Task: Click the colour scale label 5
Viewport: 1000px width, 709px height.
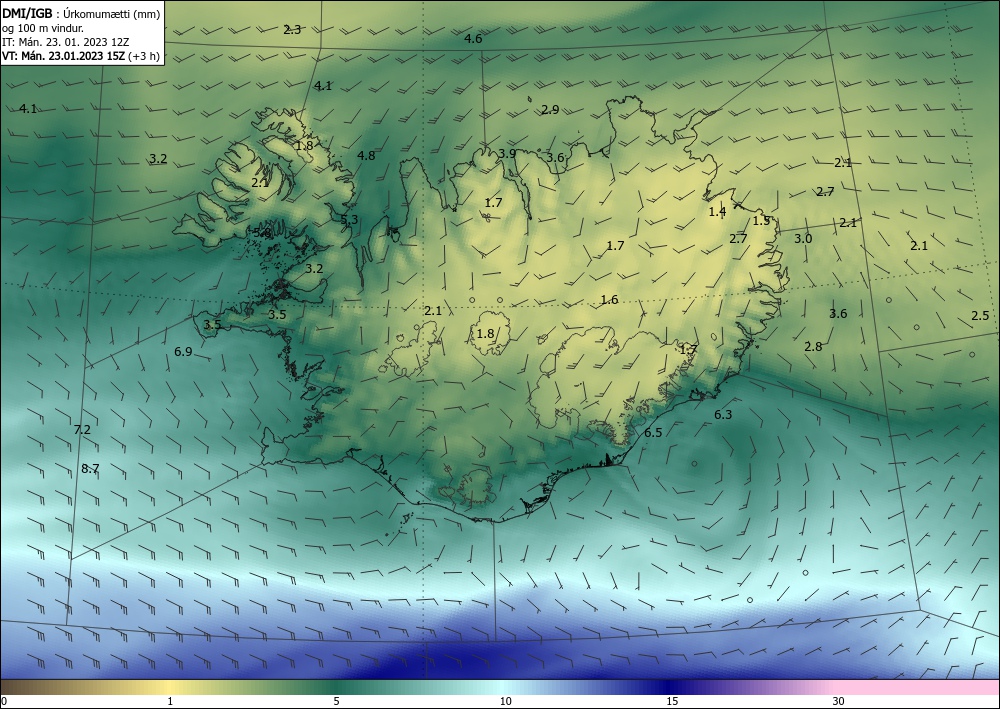Action: (x=336, y=702)
